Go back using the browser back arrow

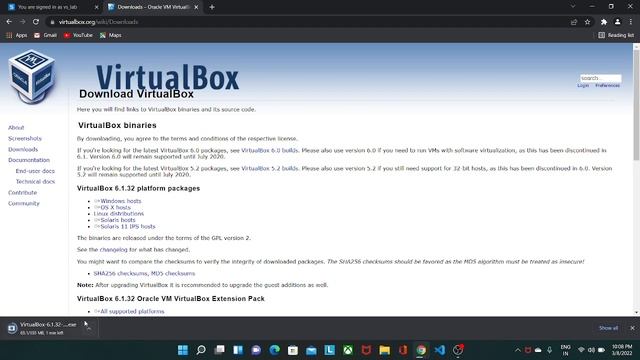pyautogui.click(x=9, y=22)
